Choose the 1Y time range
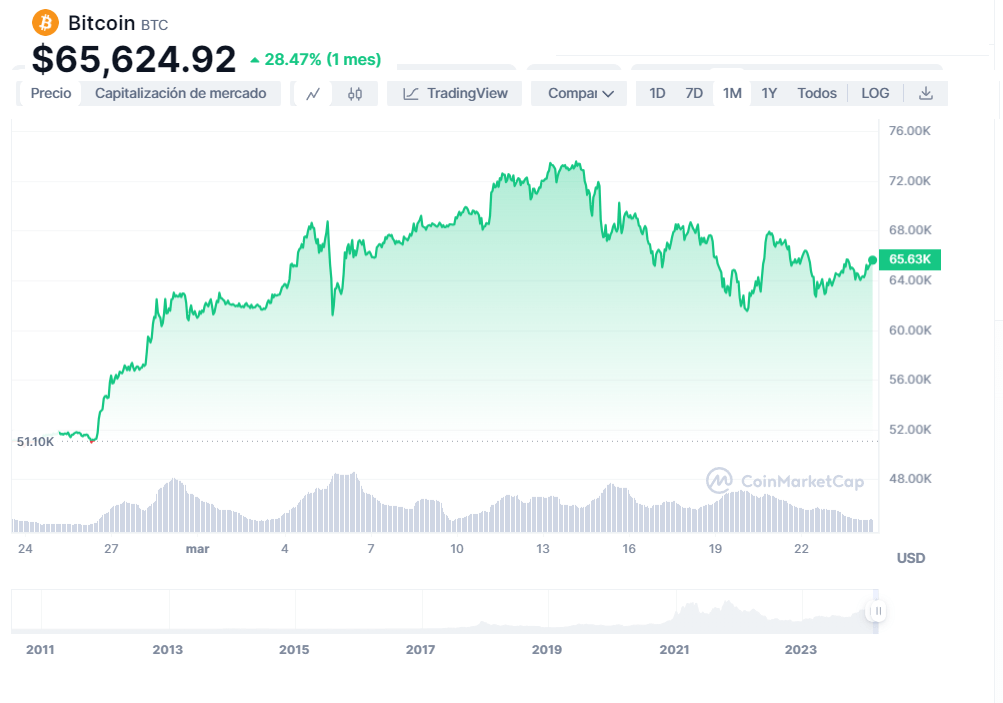 (x=769, y=93)
